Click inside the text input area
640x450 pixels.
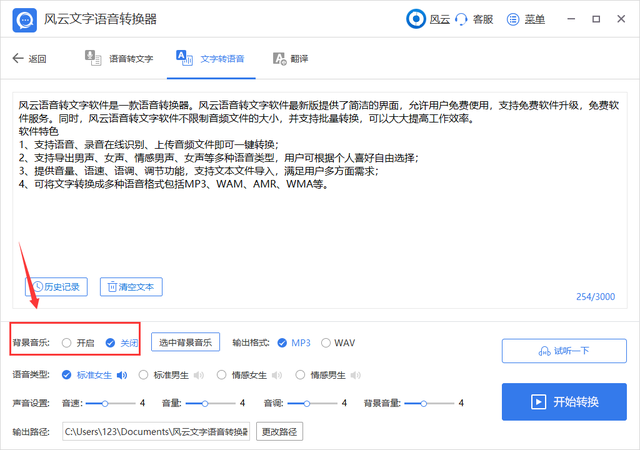pyautogui.click(x=320, y=200)
